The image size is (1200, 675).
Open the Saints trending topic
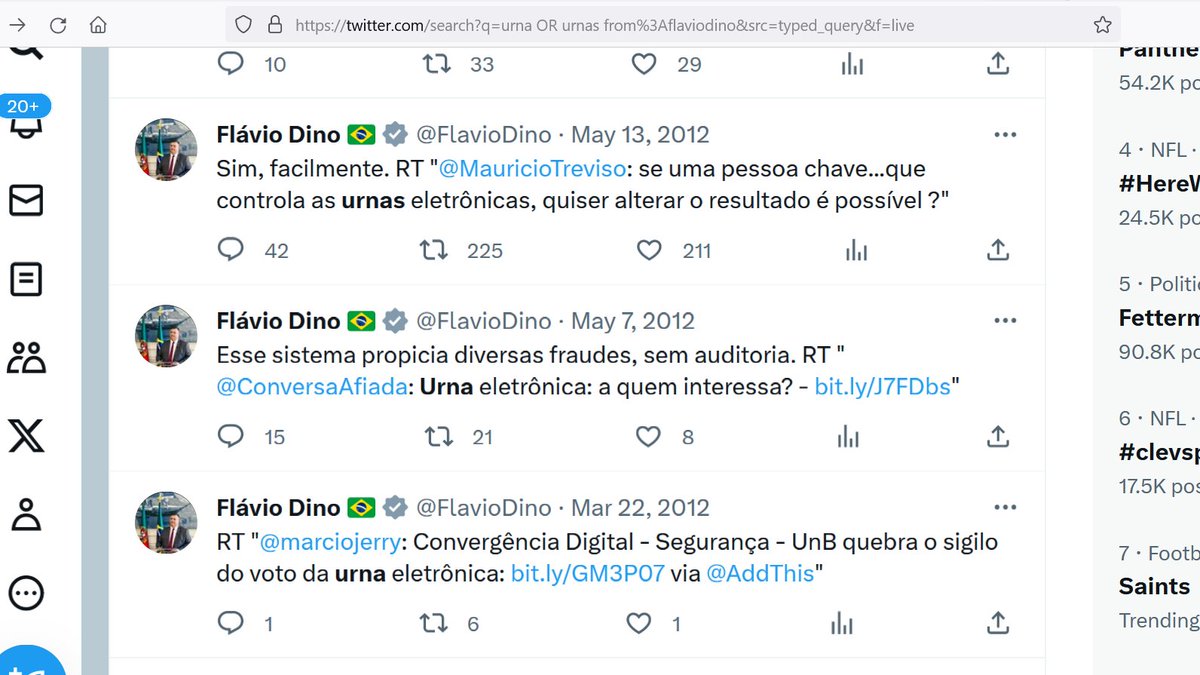(1155, 586)
